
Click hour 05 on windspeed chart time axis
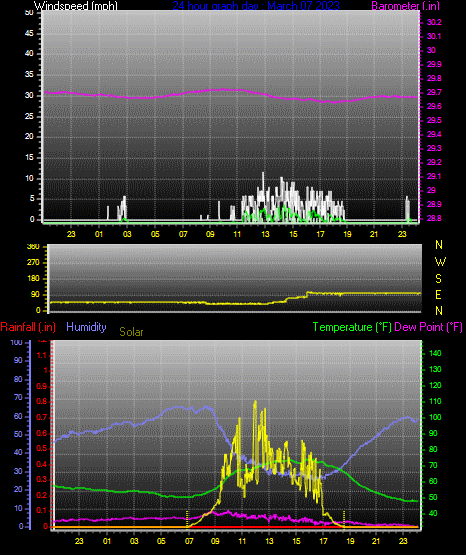155,234
